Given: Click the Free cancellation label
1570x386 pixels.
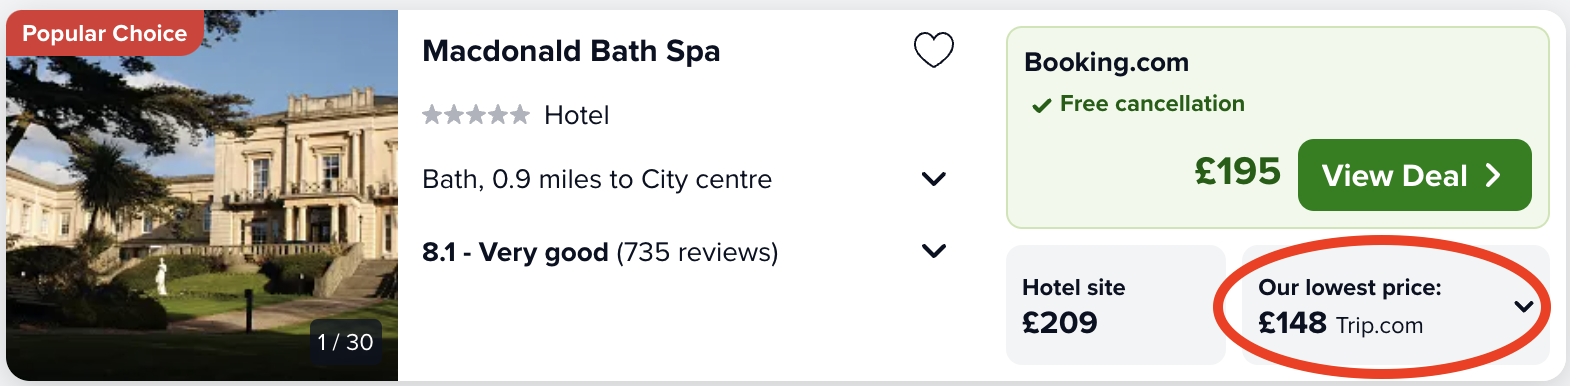Looking at the screenshot, I should (x=1152, y=104).
